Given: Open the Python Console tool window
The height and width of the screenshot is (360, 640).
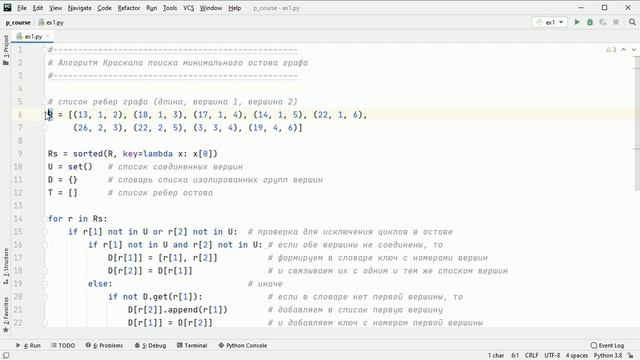Looking at the screenshot, I should [242, 345].
